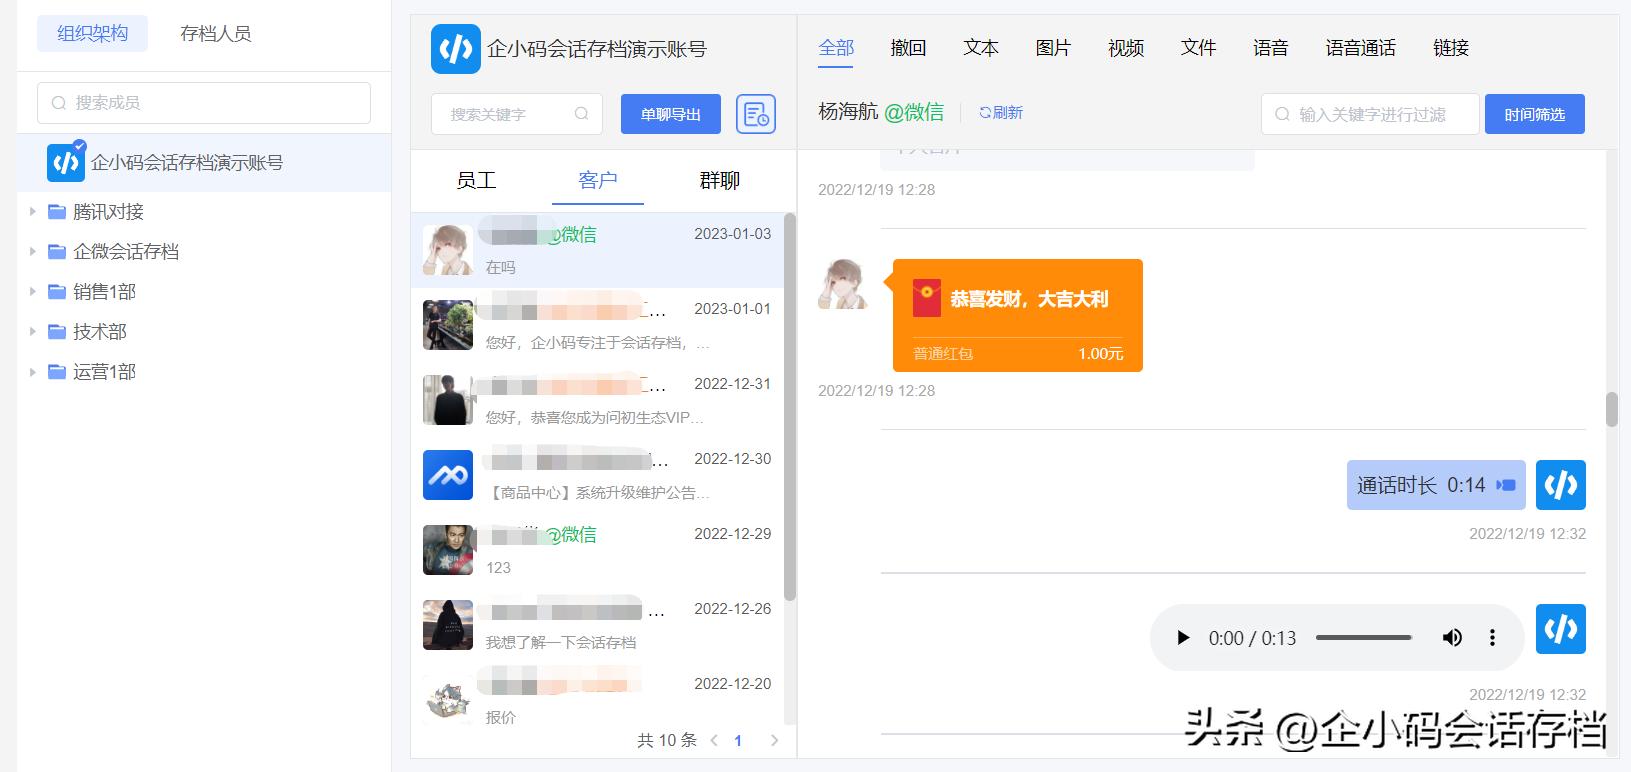
Task: Click the folder icon for 销售1部
Action: coord(57,292)
